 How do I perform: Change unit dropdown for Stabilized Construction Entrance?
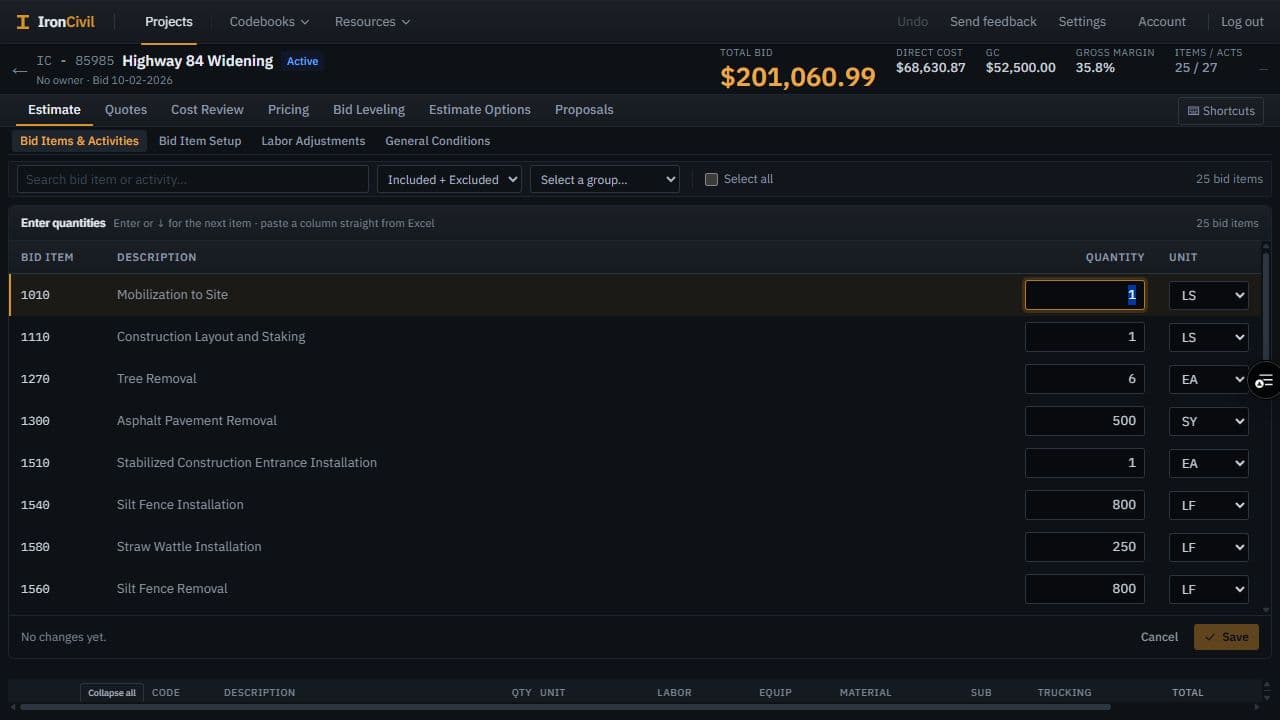(1208, 463)
